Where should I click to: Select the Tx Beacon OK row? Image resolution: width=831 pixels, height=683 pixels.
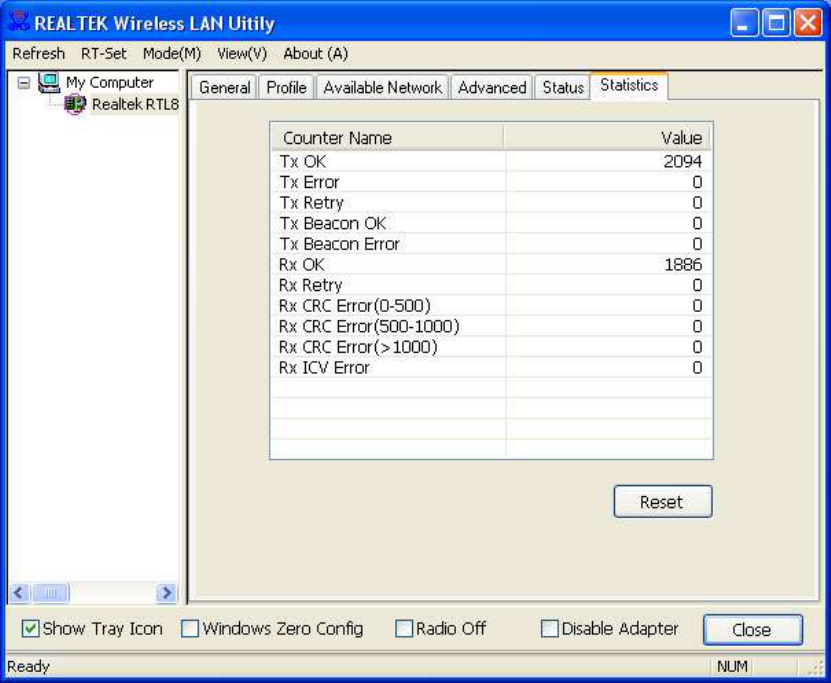point(491,223)
